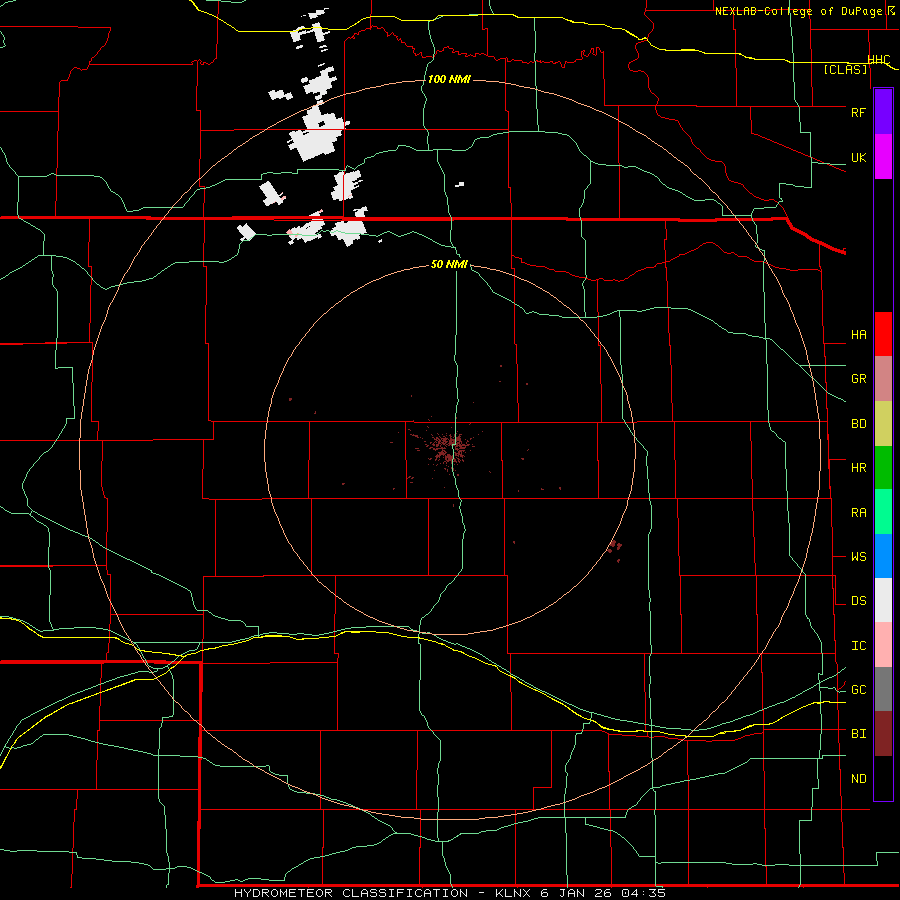Click the HR legend label
Viewport: 900px width, 900px height.
(858, 468)
